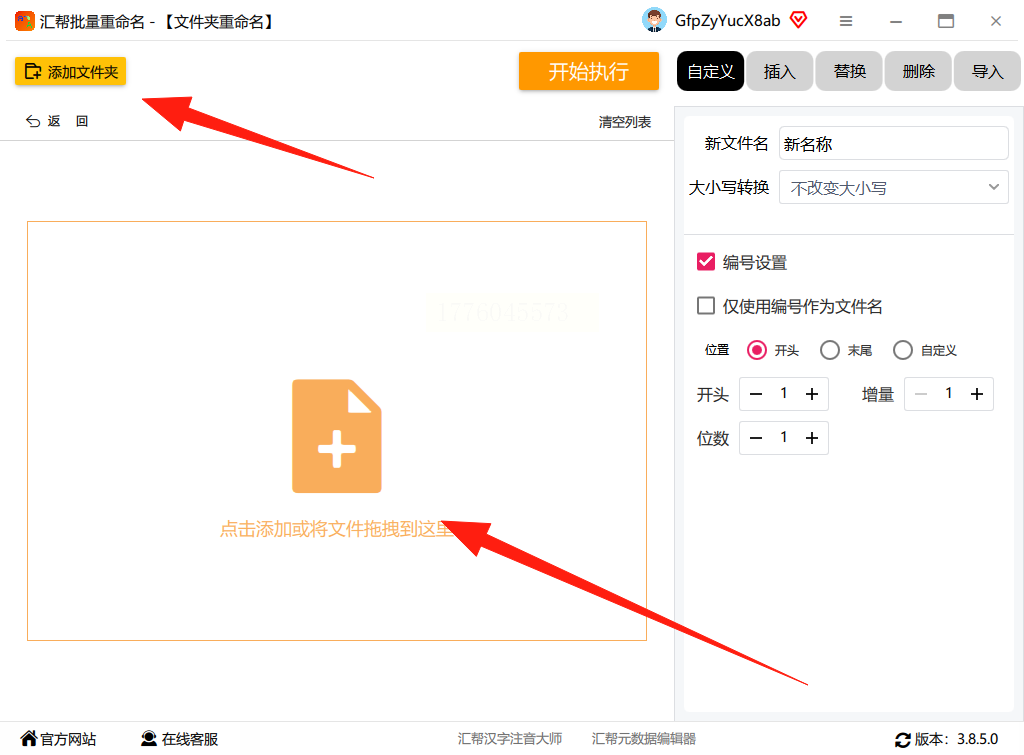Click the 返回 back arrow icon

[33, 121]
